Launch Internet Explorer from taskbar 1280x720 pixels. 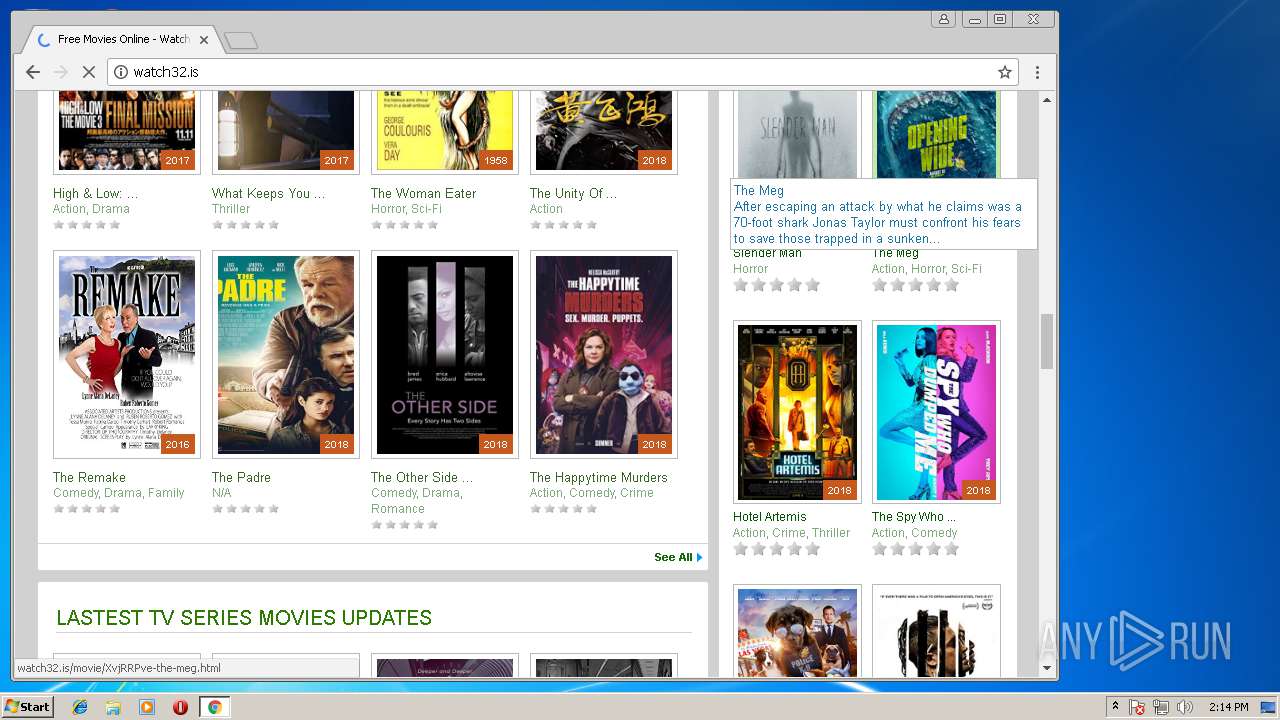click(80, 707)
